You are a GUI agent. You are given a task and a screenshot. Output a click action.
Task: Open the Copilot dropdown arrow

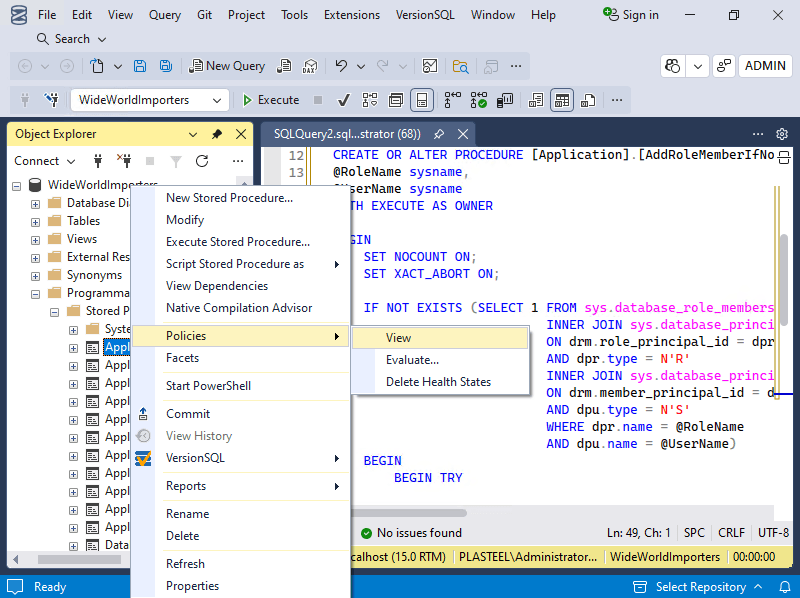pyautogui.click(x=697, y=66)
